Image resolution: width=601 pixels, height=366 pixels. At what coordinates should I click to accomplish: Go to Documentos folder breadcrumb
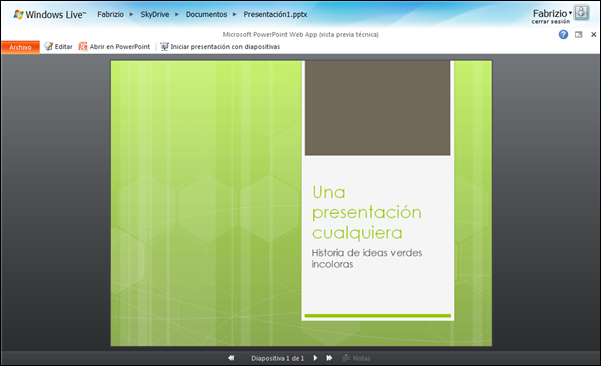(206, 14)
